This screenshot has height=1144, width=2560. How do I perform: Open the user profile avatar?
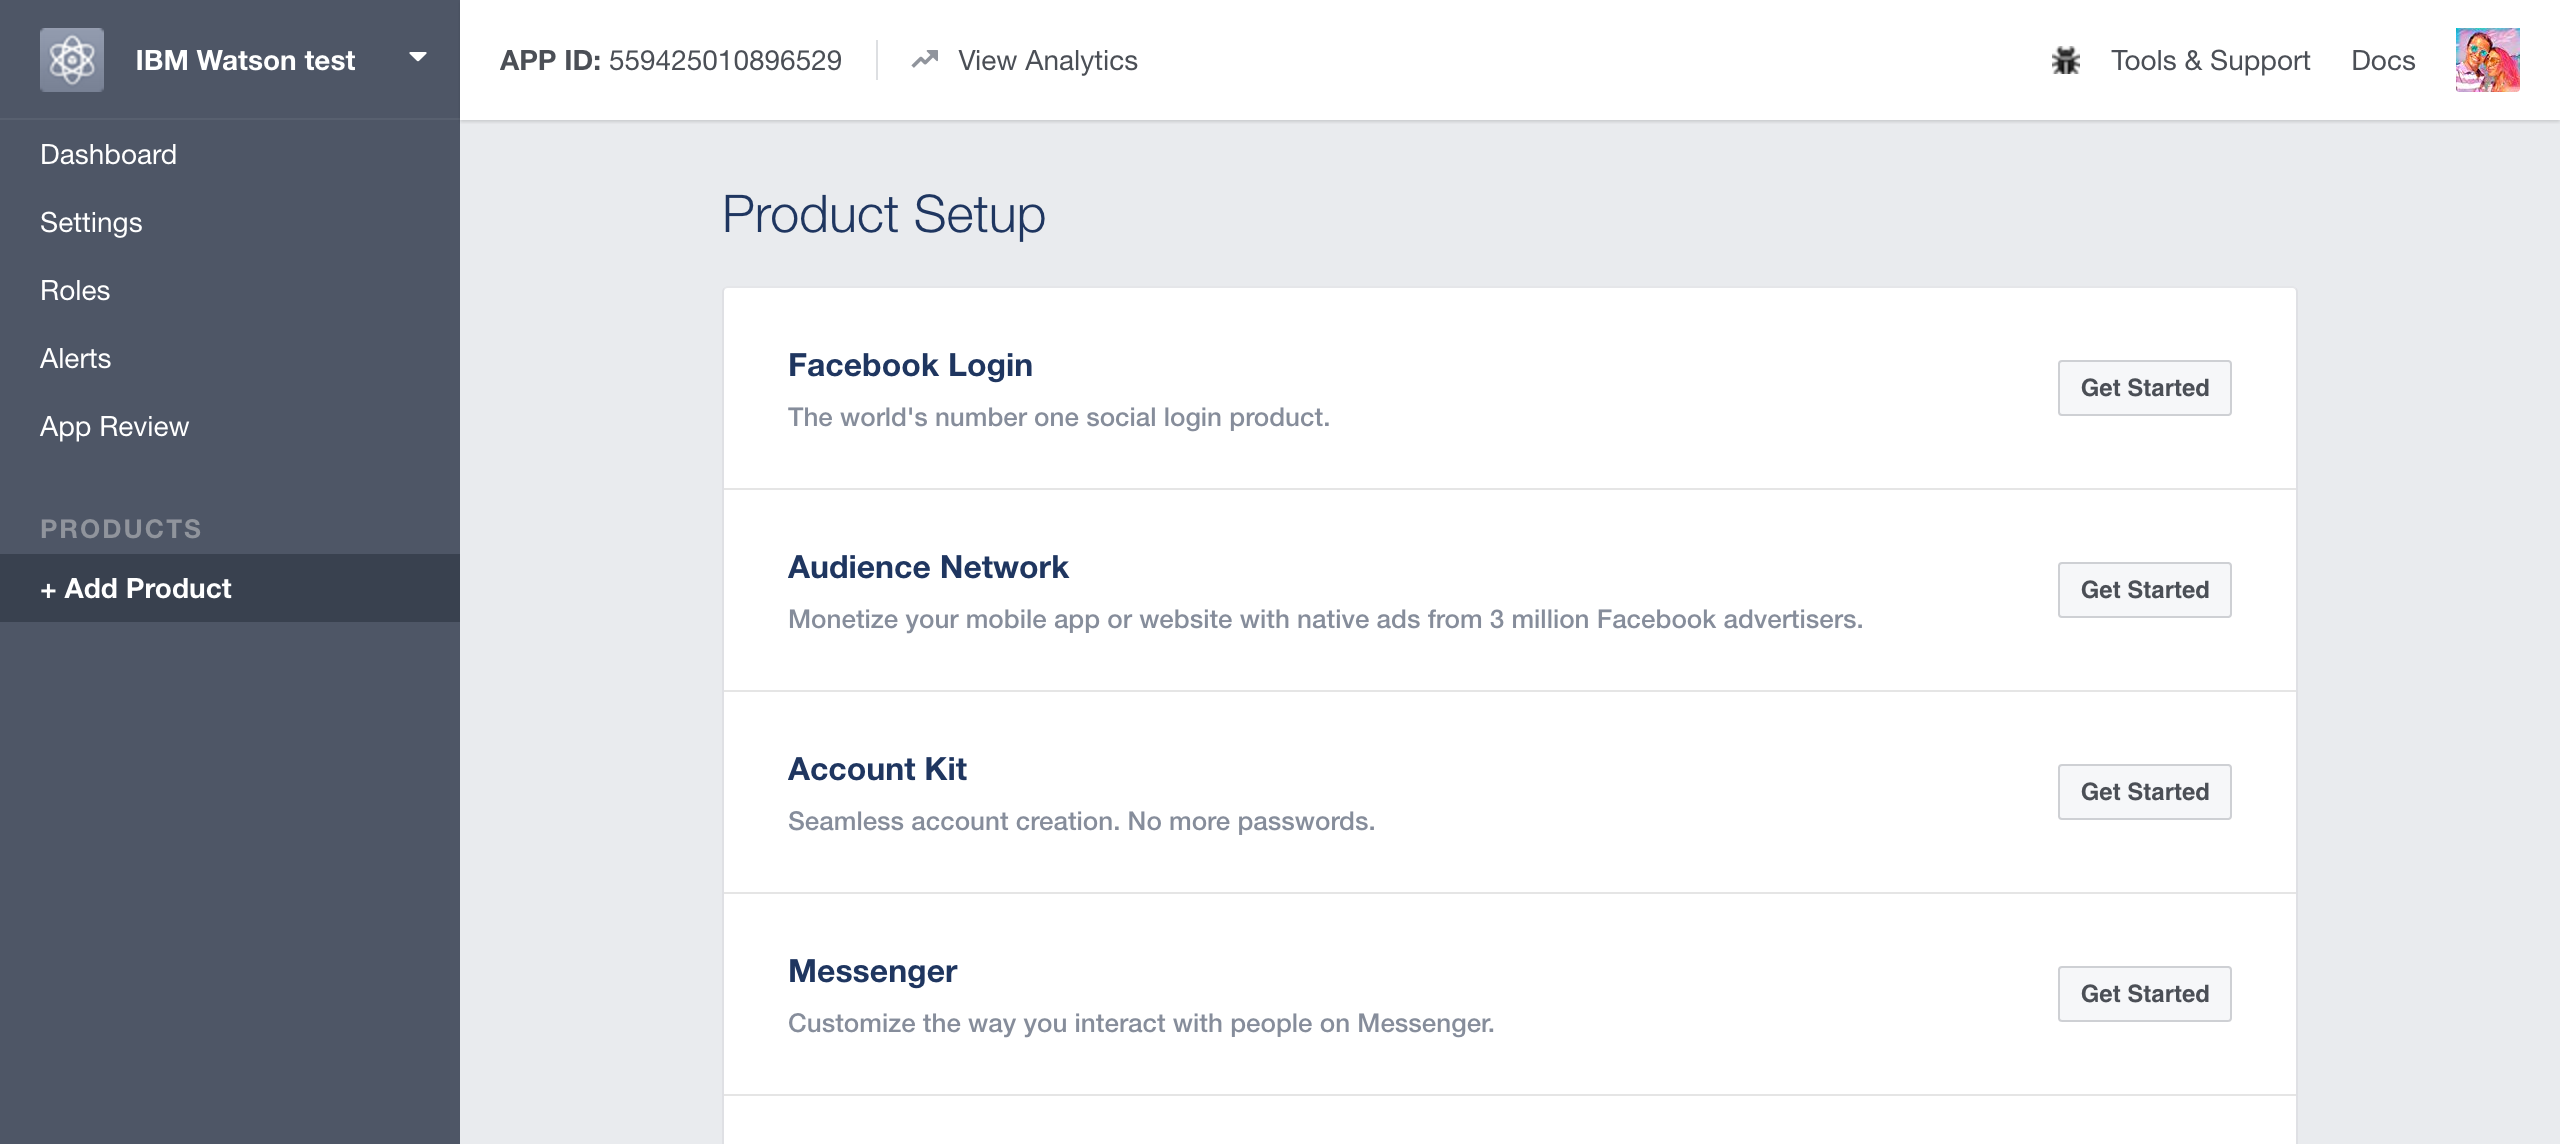coord(2487,60)
